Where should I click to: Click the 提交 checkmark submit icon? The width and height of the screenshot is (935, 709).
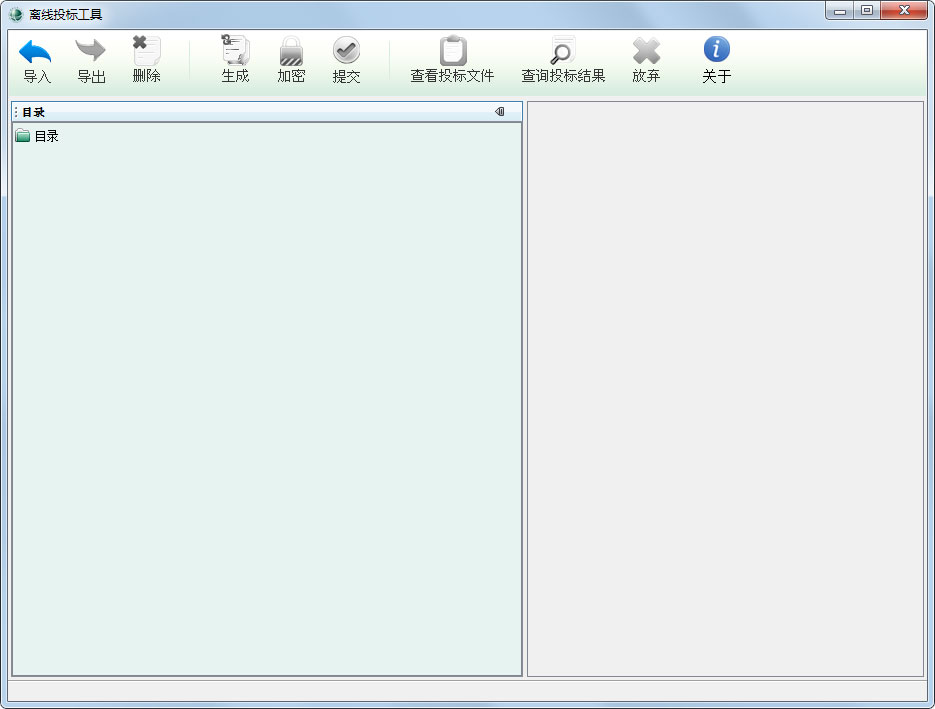[x=346, y=50]
